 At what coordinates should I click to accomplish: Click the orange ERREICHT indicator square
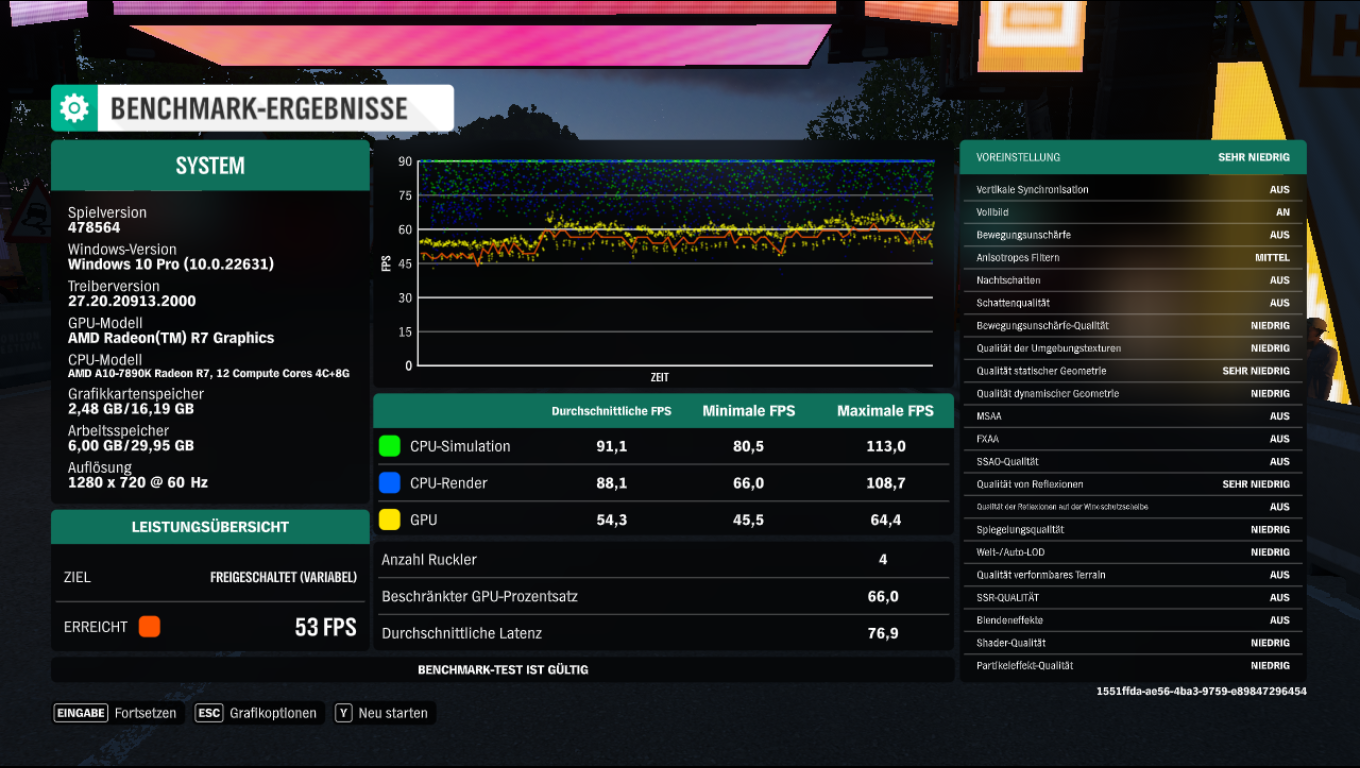[149, 626]
